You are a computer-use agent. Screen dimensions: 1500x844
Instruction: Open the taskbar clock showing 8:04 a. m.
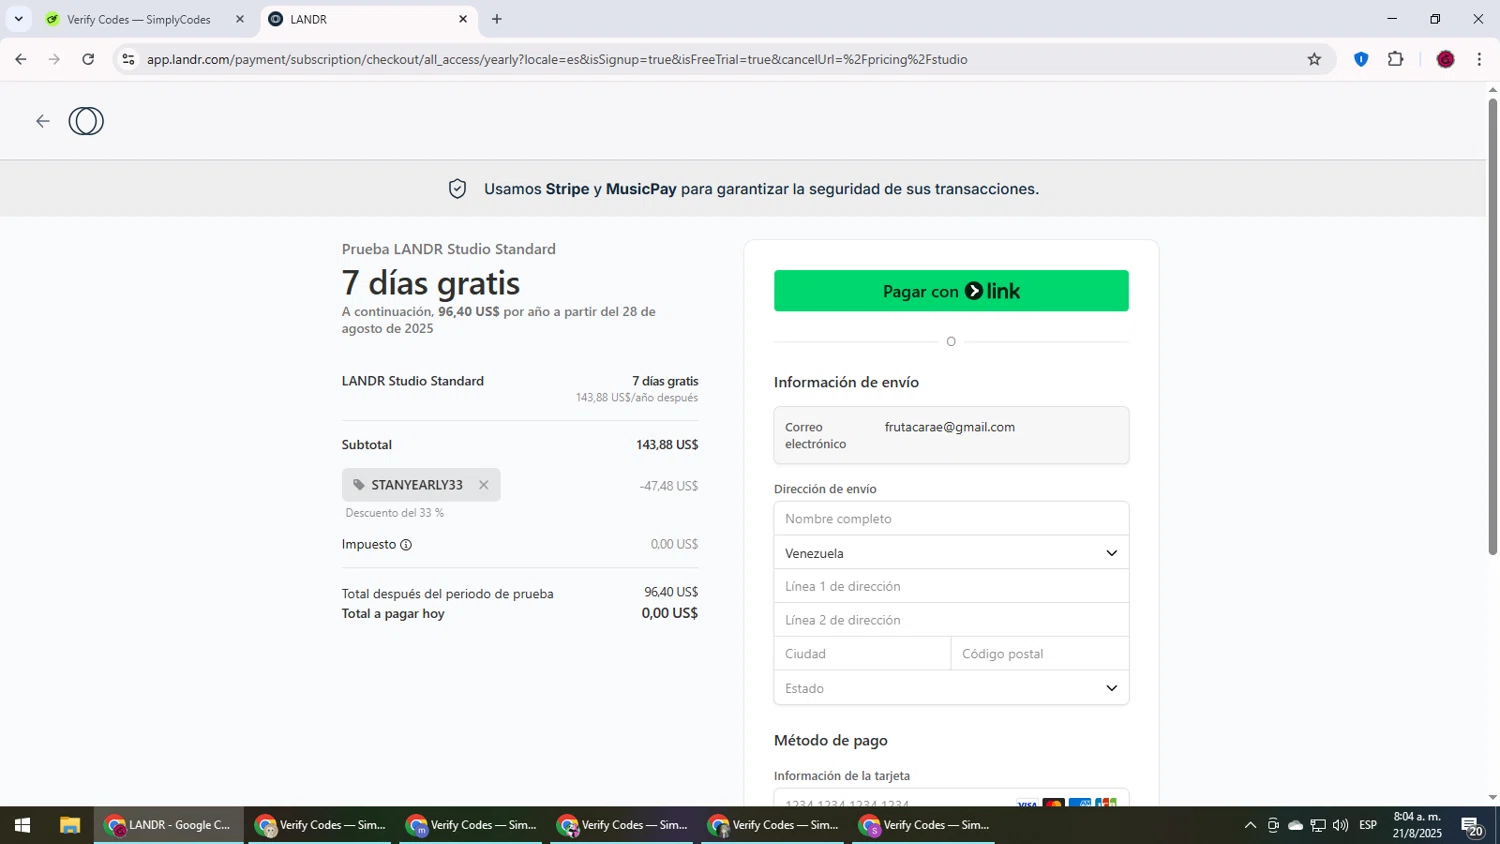[1417, 825]
